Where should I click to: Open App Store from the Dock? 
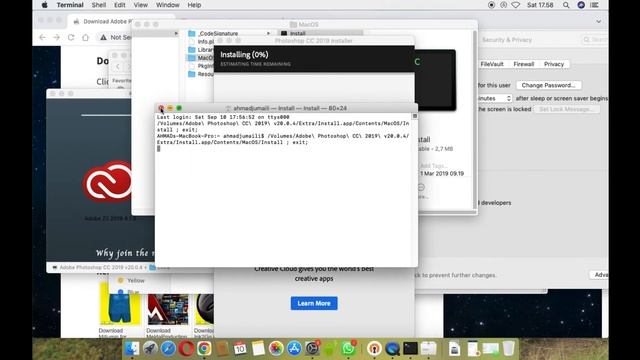point(294,349)
